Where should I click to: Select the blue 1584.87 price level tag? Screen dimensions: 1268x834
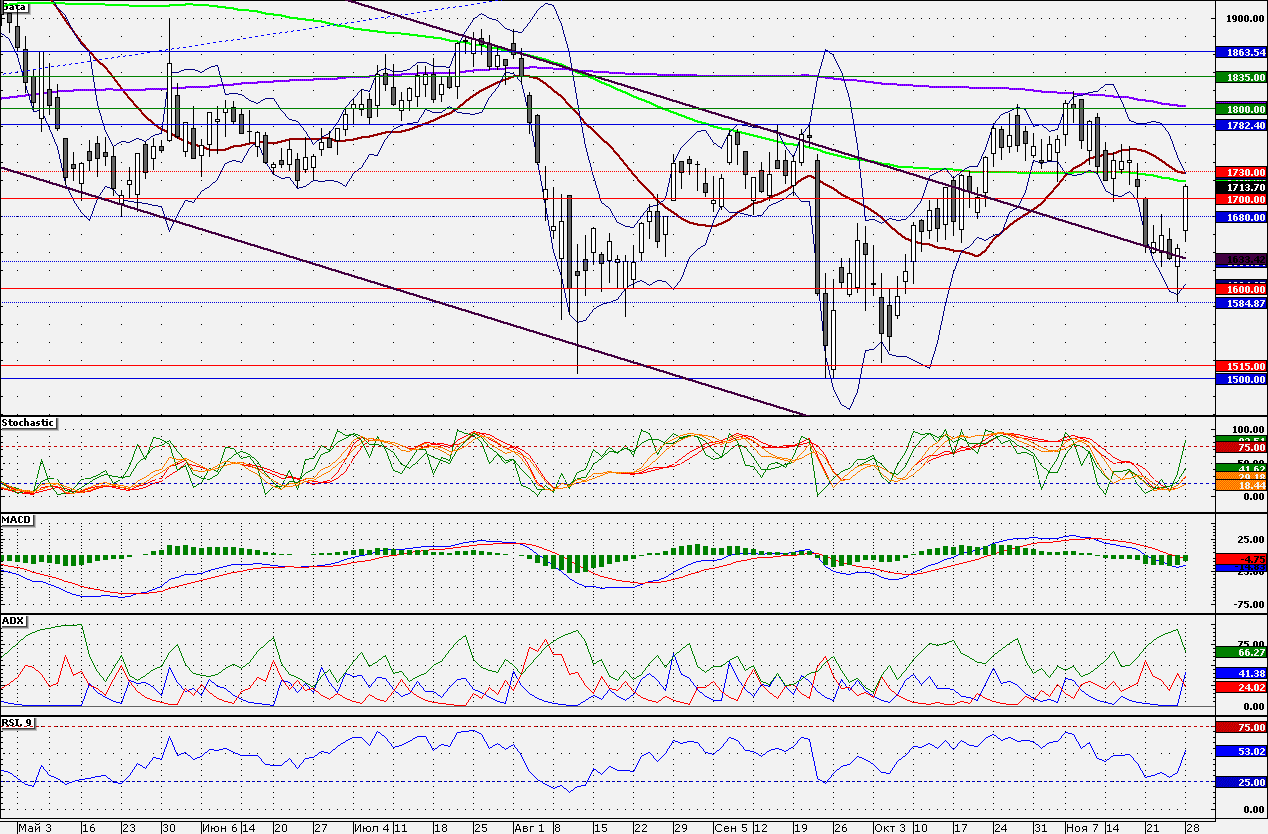click(1241, 303)
